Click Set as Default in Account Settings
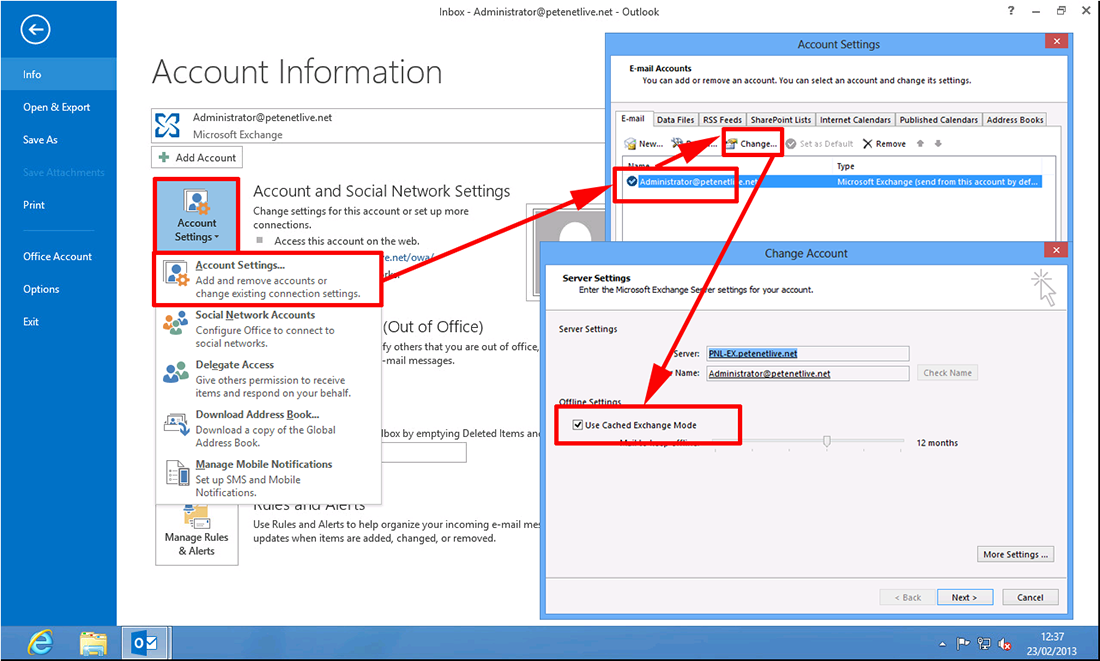 [819, 144]
